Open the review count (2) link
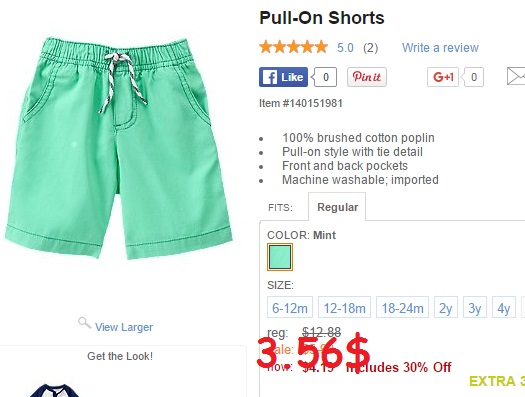The height and width of the screenshot is (397, 525). (371, 48)
